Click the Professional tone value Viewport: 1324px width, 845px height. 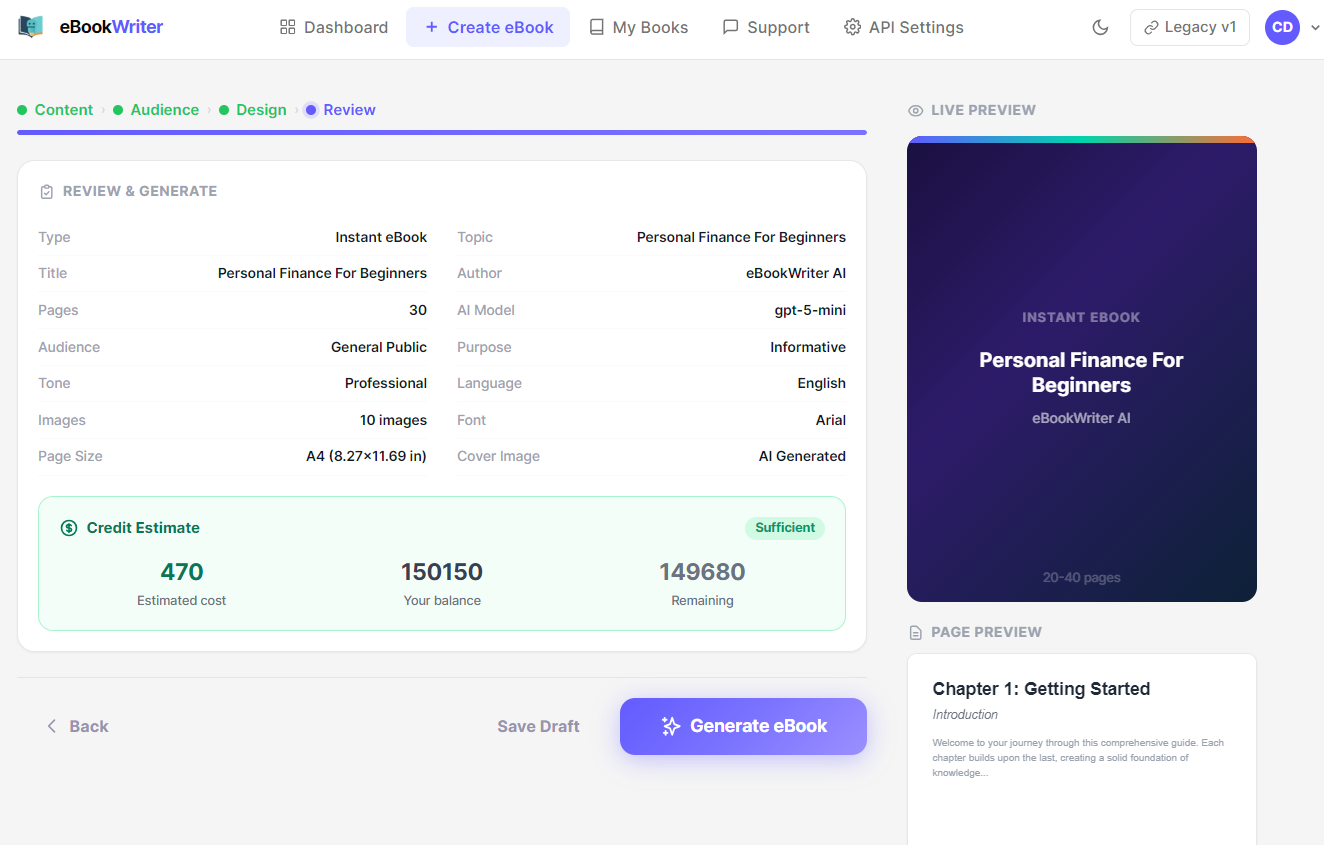(386, 383)
